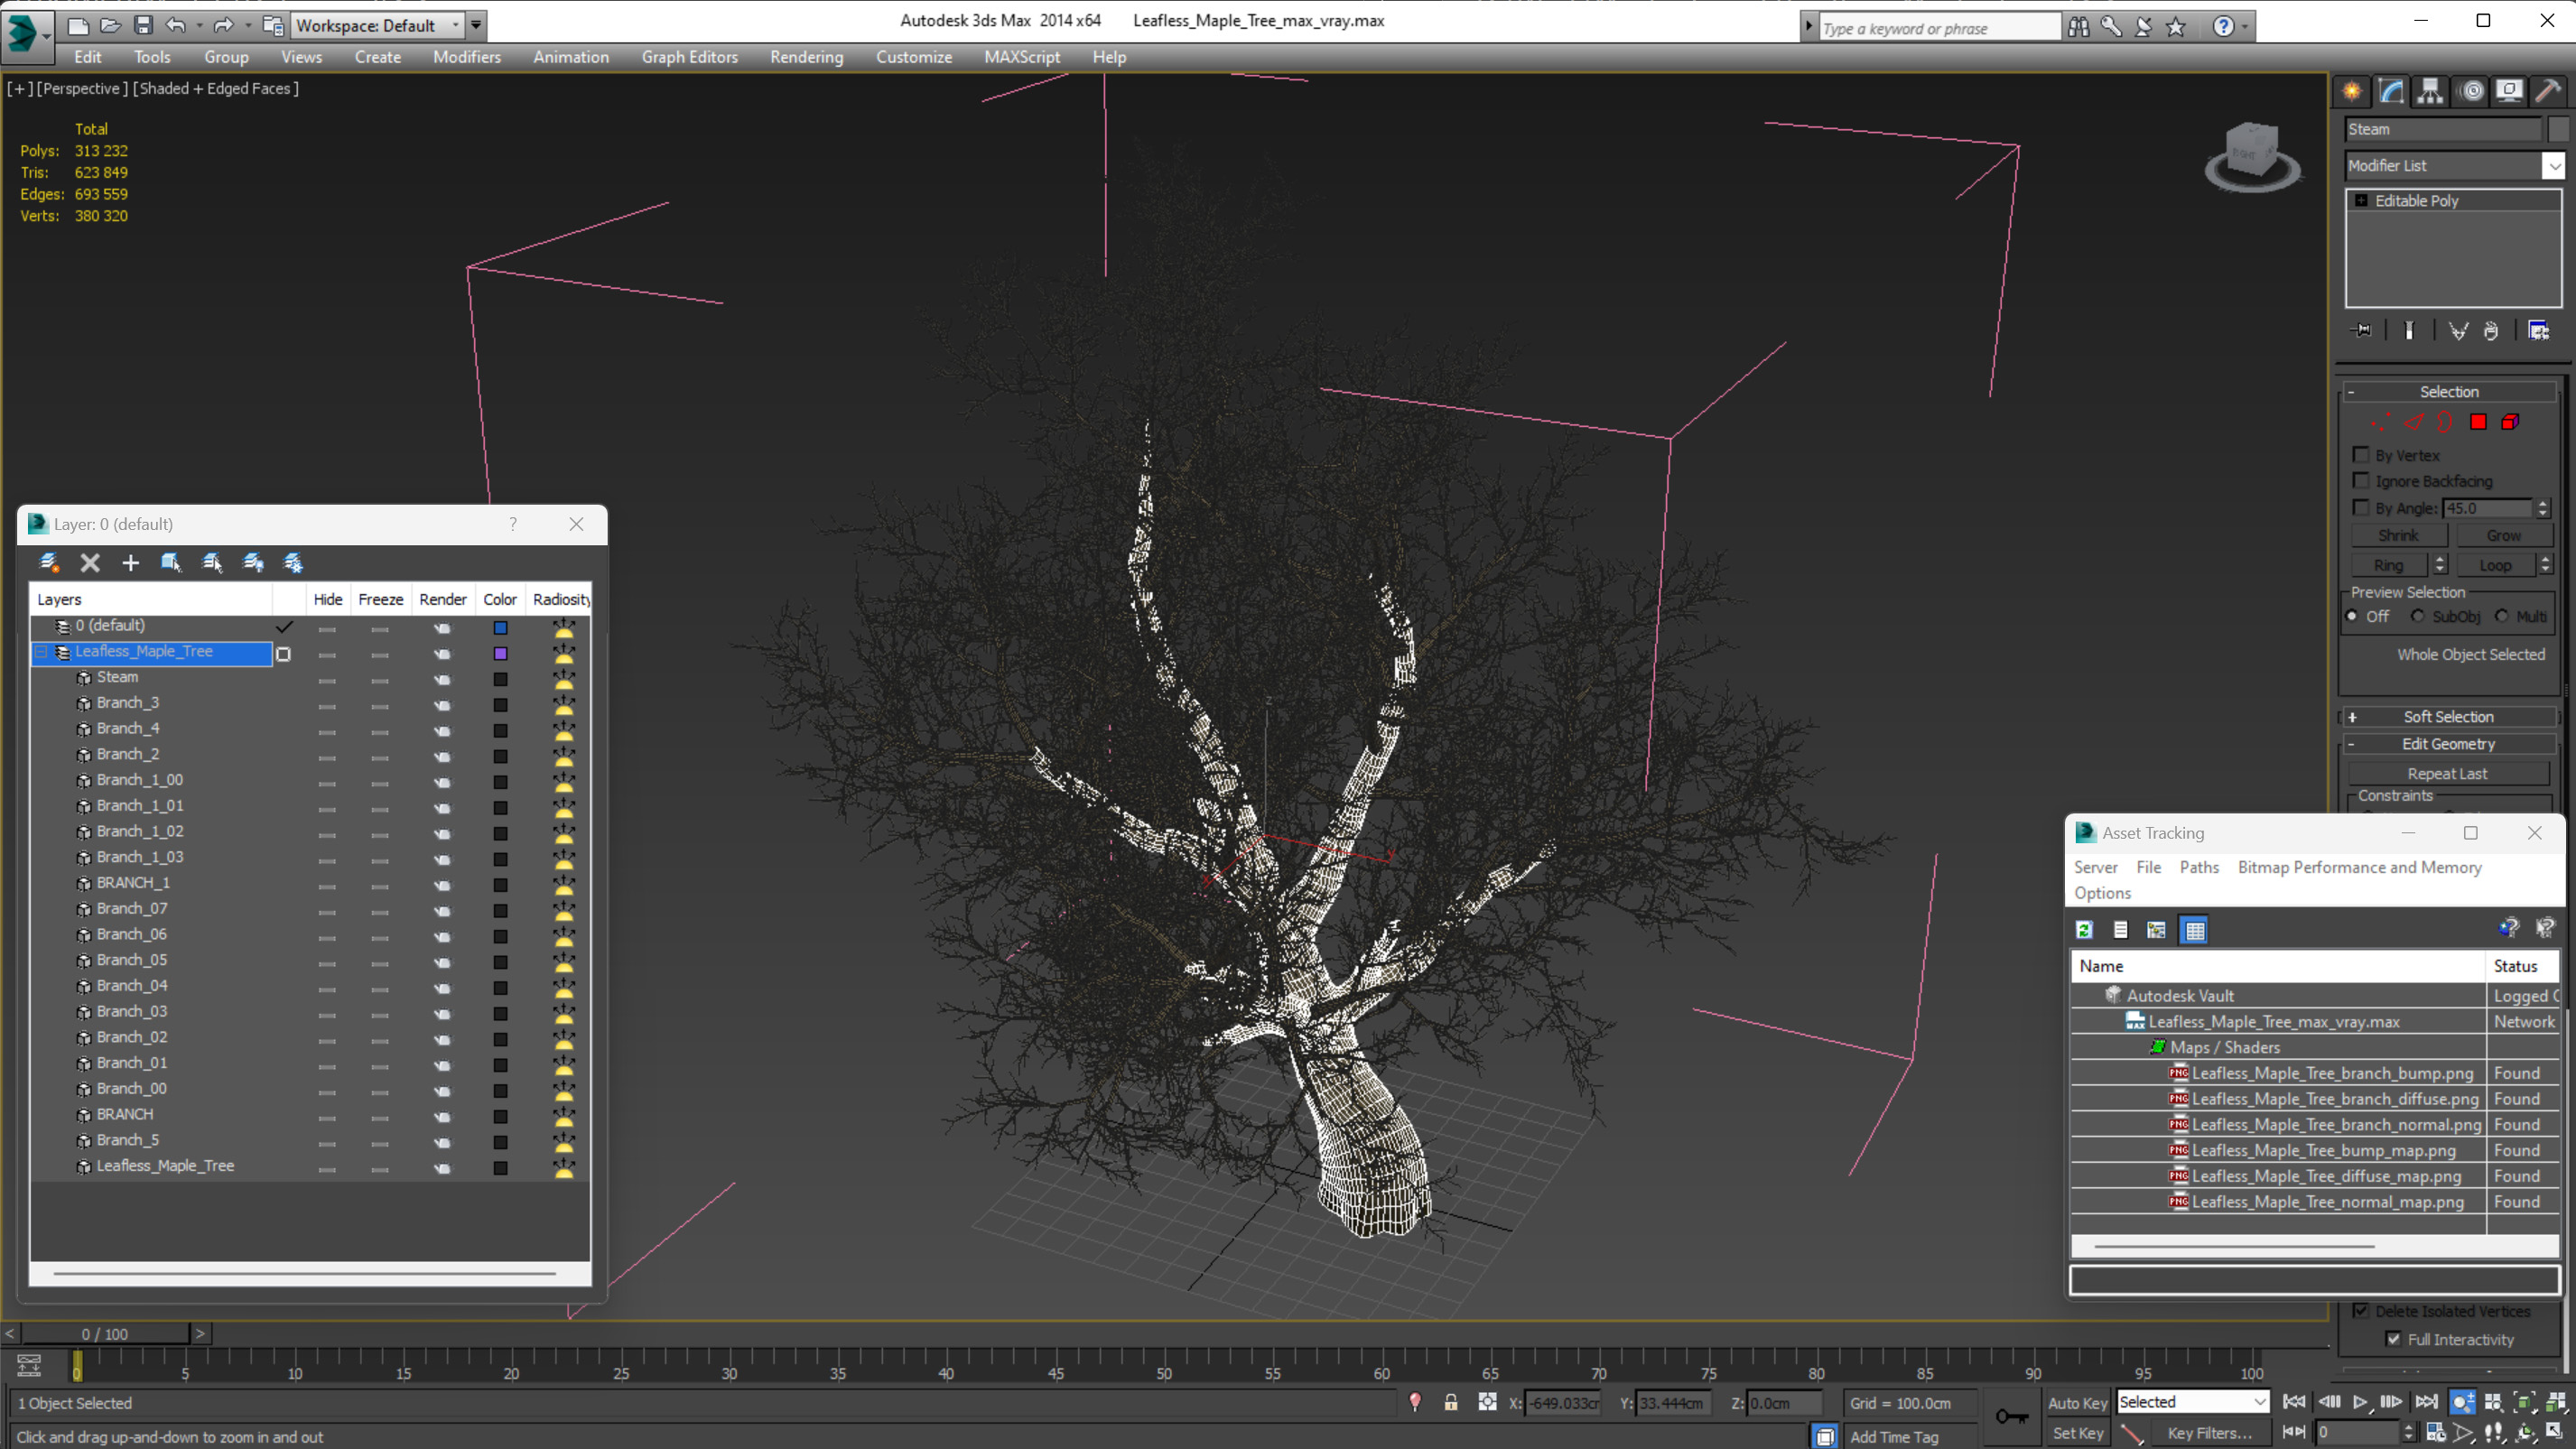Click the Repeat Last button
This screenshot has height=1449, width=2576.
2446,773
